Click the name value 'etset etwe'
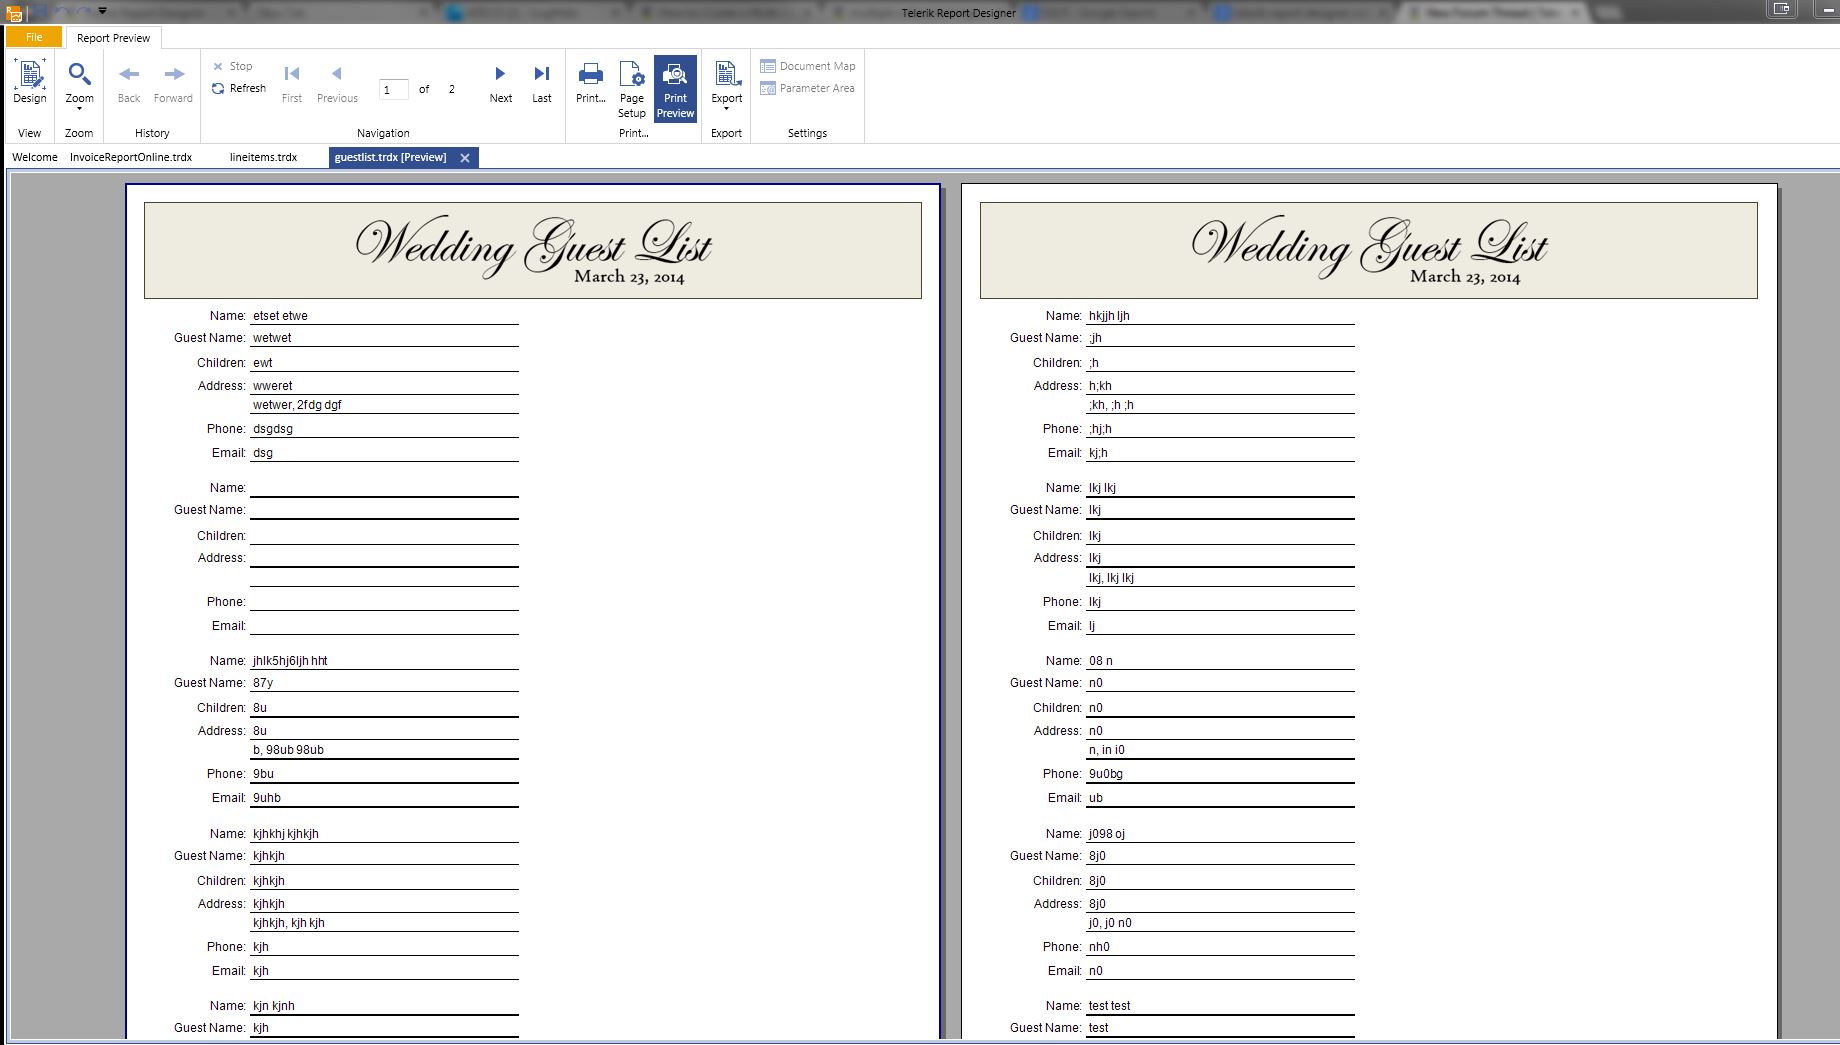This screenshot has width=1840, height=1045. click(x=280, y=316)
